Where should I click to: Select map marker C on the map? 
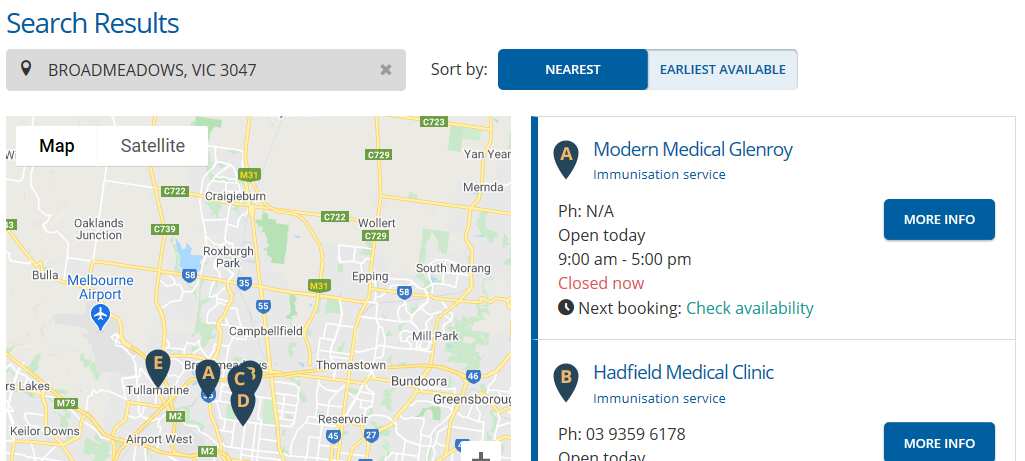(237, 379)
